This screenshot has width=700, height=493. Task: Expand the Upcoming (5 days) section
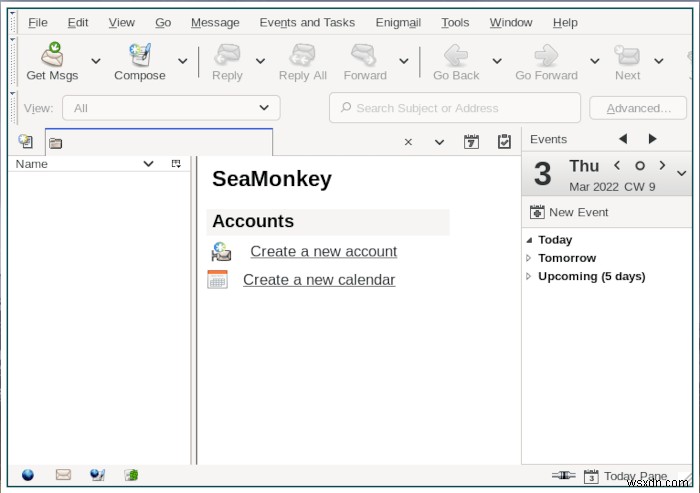[x=529, y=276]
